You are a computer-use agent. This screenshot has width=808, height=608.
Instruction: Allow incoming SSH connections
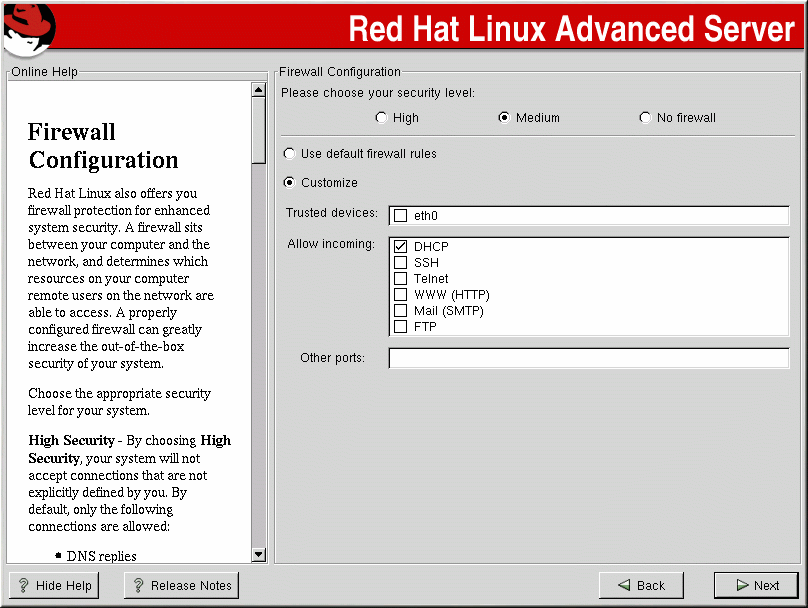(400, 262)
